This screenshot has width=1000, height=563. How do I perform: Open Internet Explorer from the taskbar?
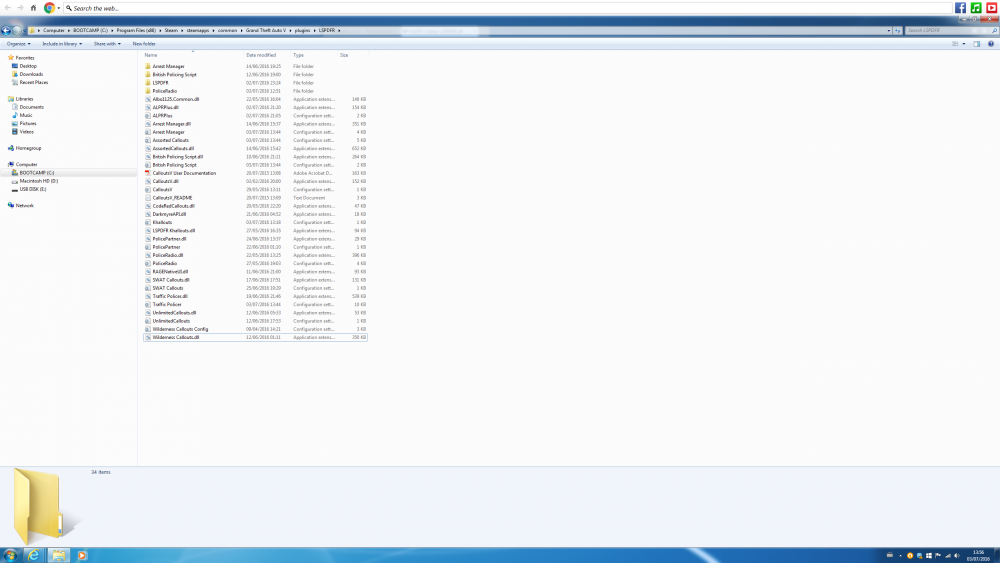(x=33, y=555)
